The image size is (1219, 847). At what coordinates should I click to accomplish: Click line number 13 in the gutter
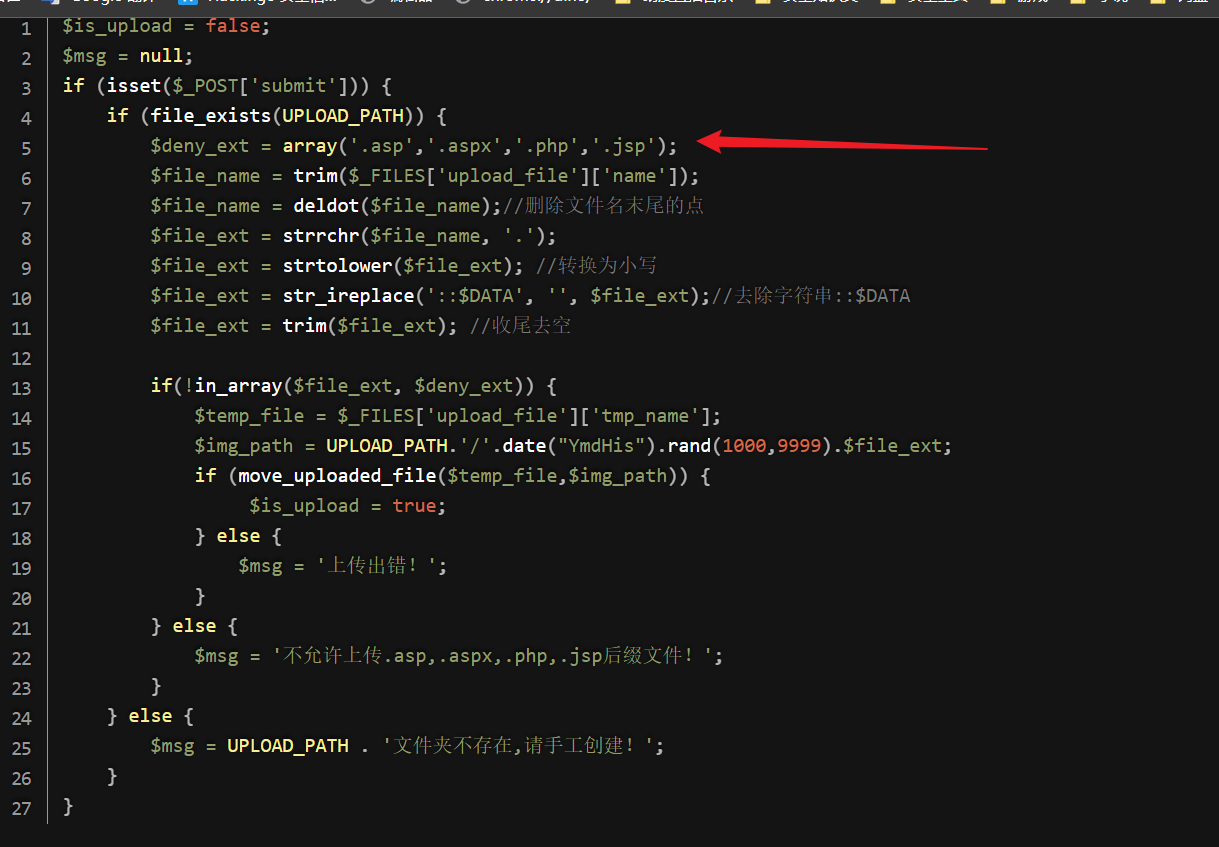21,388
